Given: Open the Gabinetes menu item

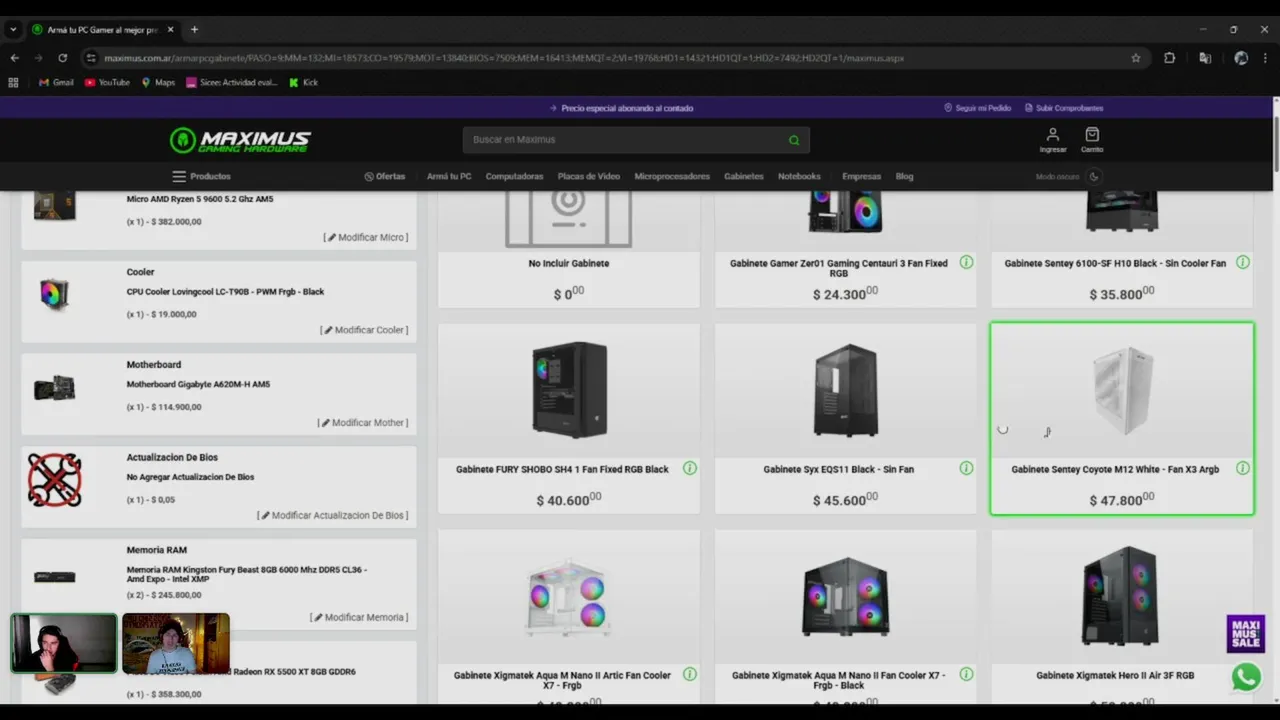Looking at the screenshot, I should (744, 177).
